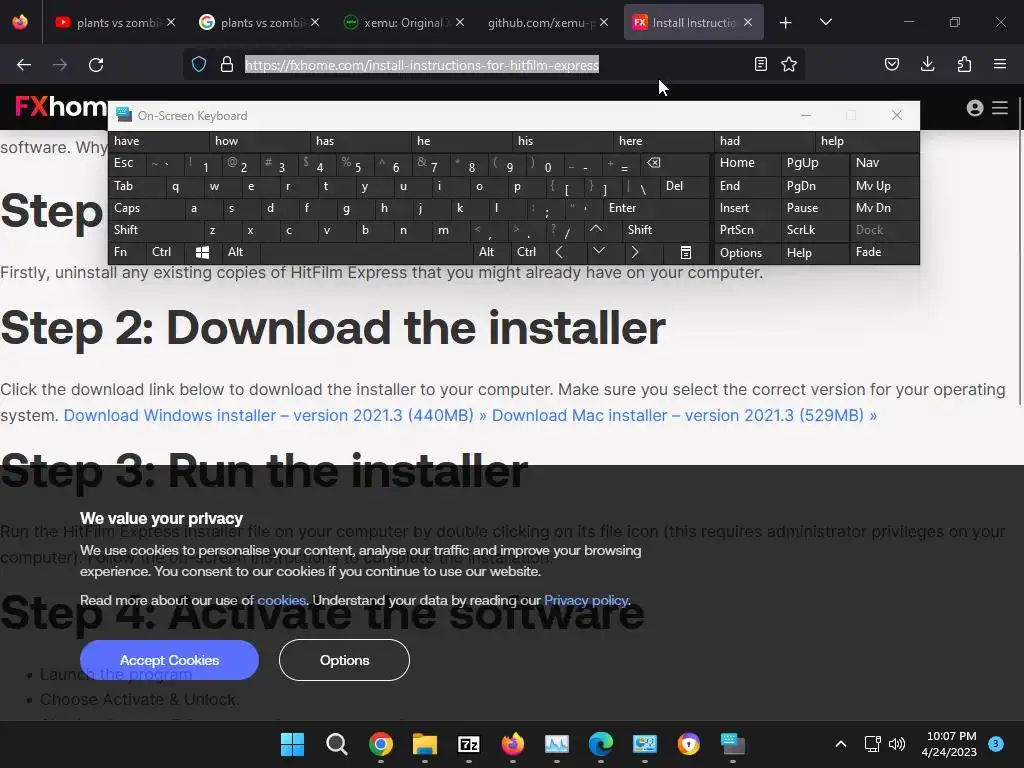Toggle the ScrLk key
This screenshot has height=768, width=1024.
point(814,230)
